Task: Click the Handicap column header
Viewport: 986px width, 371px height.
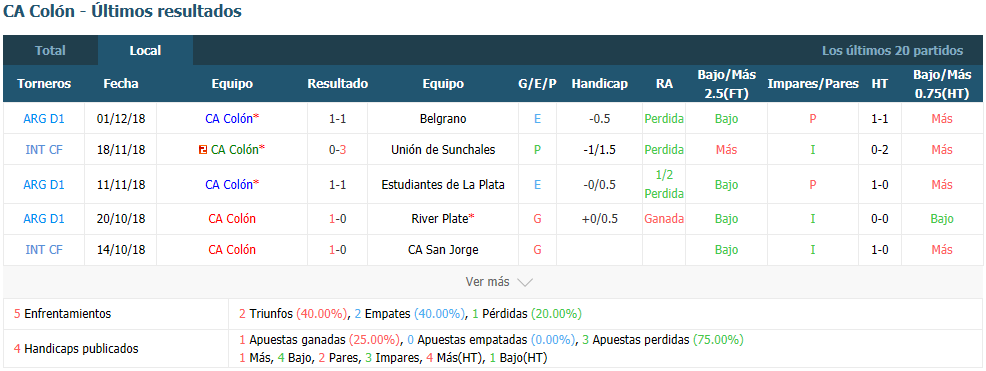Action: [599, 84]
